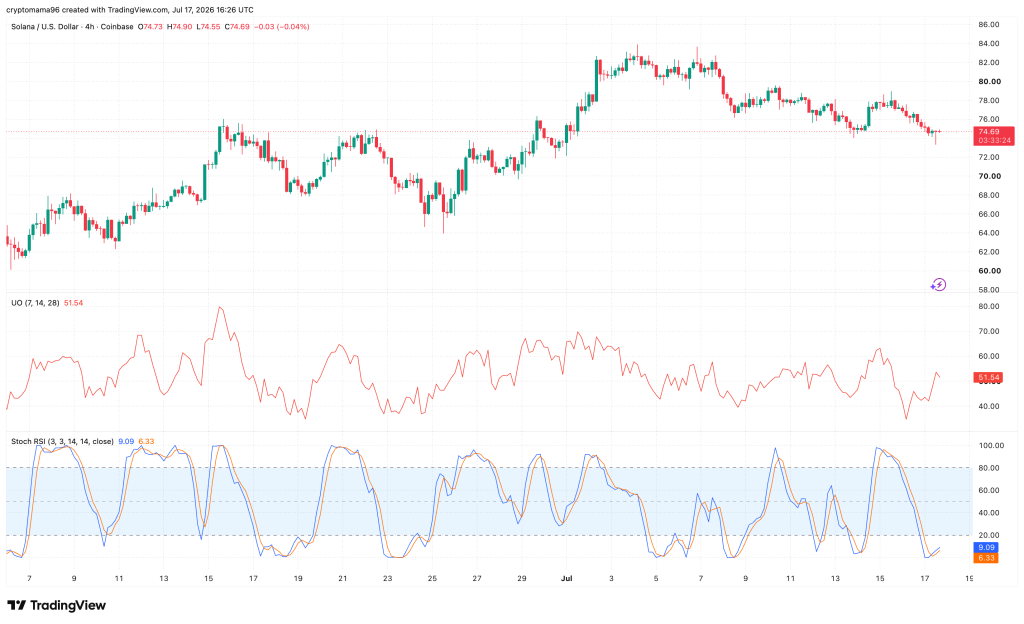Click the Jul month marker on time axis

(566, 578)
